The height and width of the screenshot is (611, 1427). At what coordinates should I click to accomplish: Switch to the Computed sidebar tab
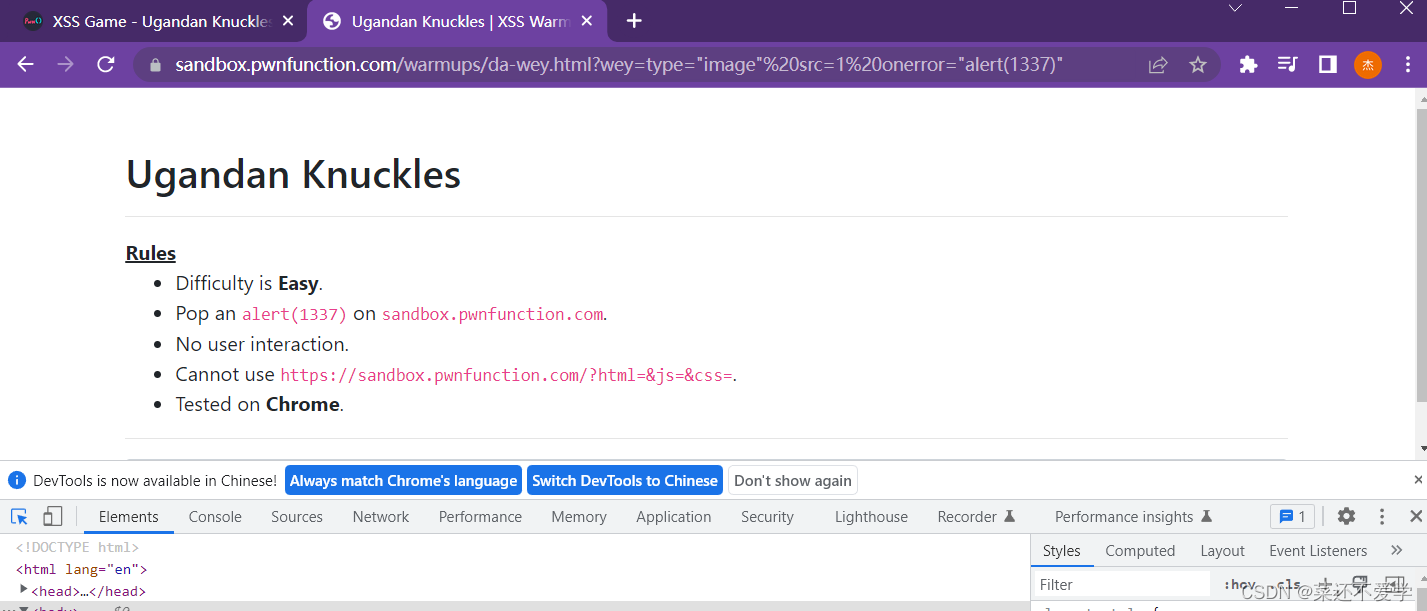(x=1140, y=551)
